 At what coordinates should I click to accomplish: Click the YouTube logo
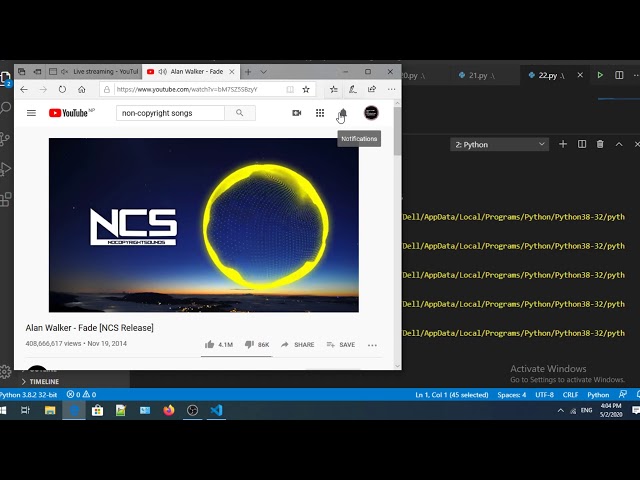(x=71, y=113)
